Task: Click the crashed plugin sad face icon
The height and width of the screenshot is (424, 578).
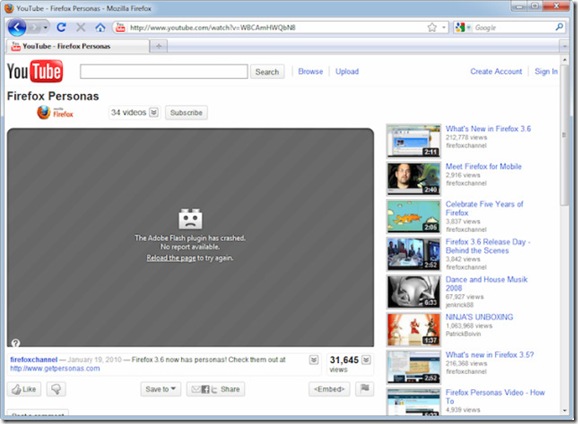Action: click(190, 219)
